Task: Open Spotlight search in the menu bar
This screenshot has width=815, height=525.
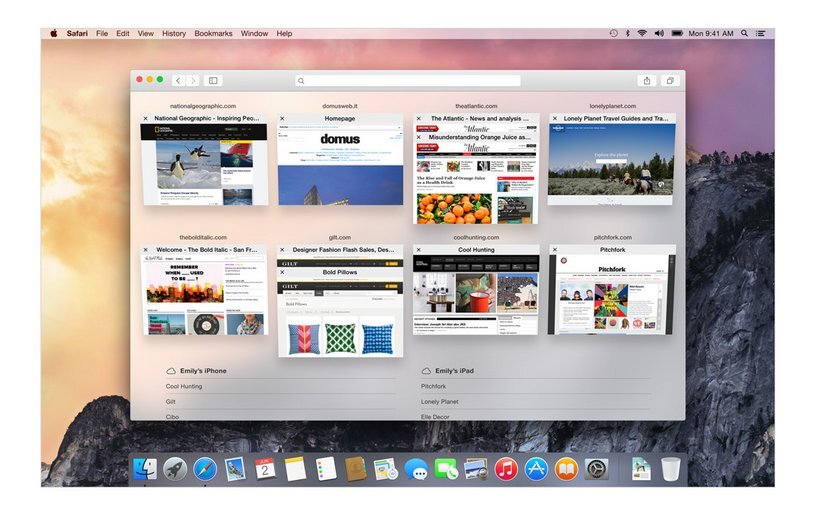Action: click(744, 33)
